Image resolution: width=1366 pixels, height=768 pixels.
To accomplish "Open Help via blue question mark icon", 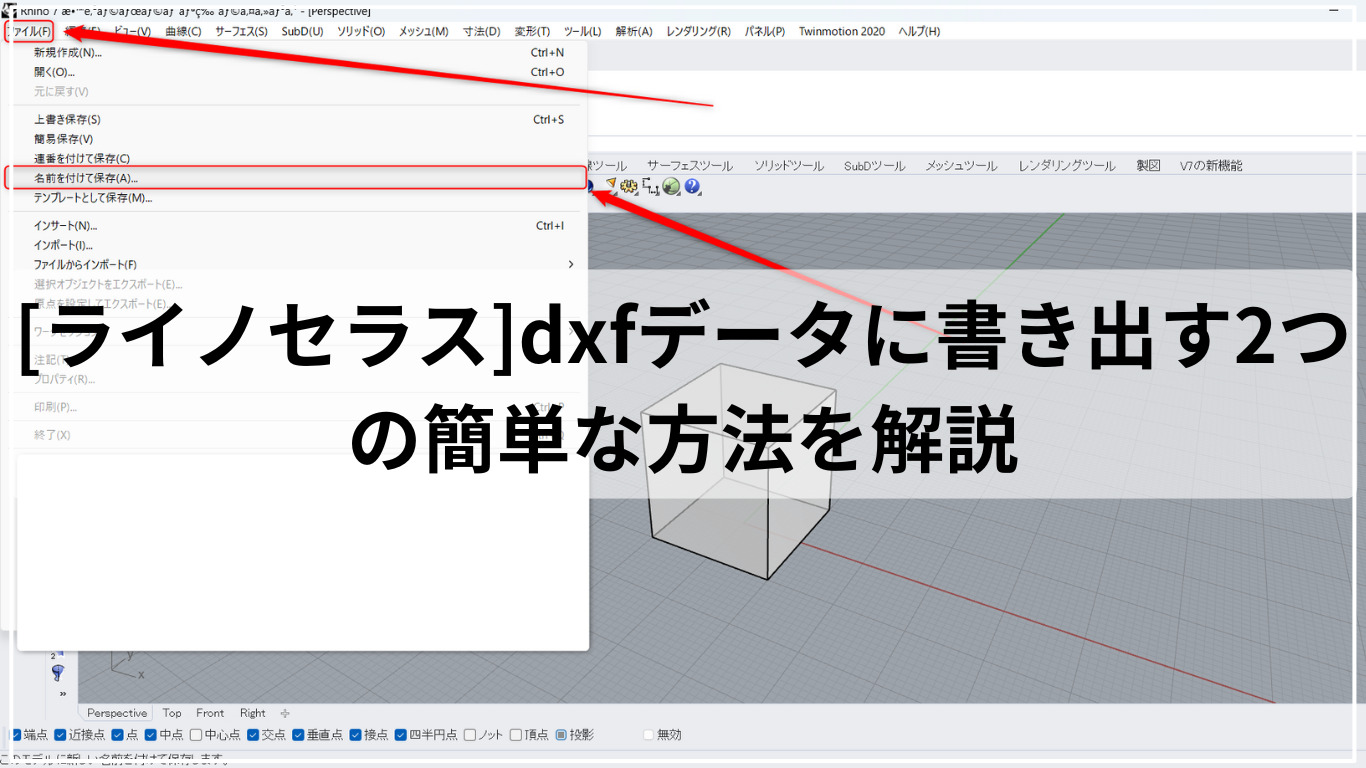I will (x=692, y=186).
